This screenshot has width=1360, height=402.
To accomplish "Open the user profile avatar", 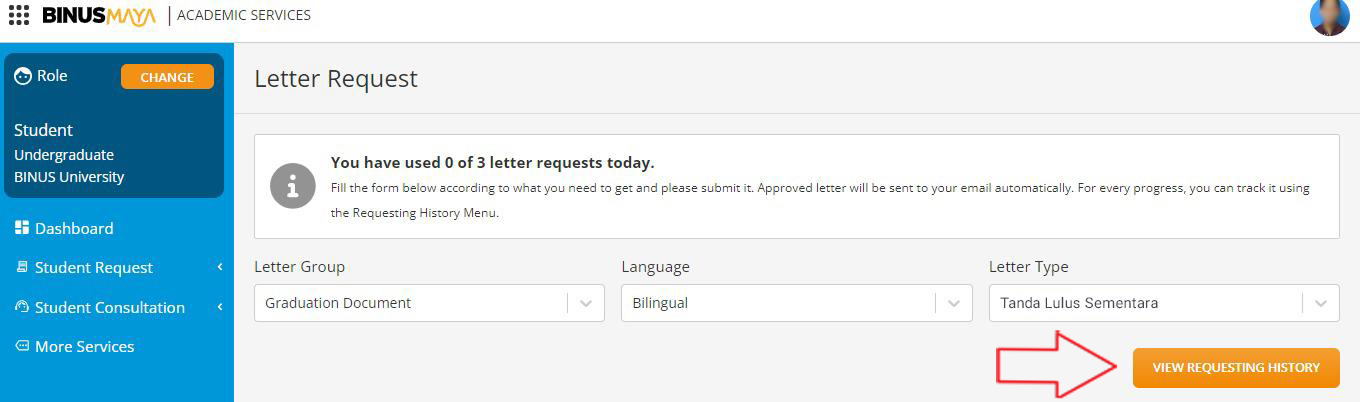I will (1329, 17).
